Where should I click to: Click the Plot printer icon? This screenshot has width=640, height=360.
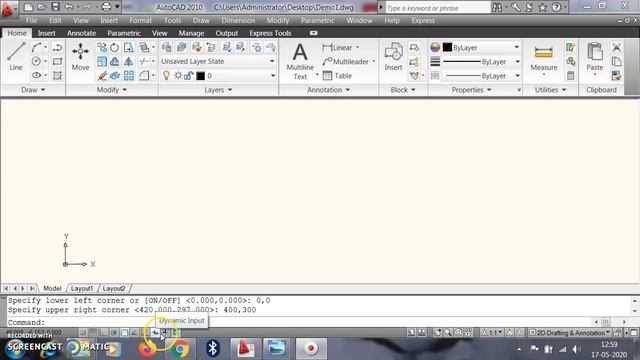106,7
